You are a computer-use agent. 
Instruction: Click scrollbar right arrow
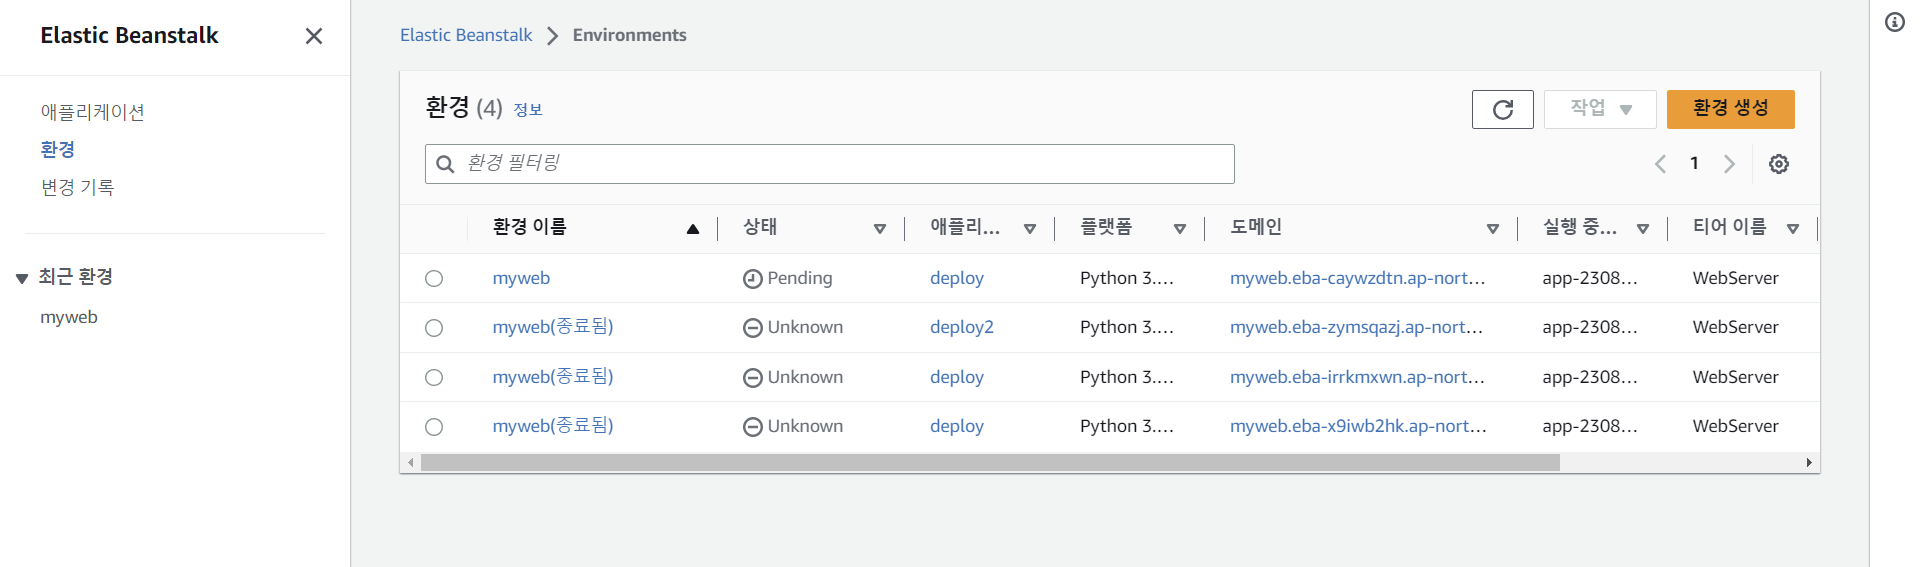[1809, 463]
